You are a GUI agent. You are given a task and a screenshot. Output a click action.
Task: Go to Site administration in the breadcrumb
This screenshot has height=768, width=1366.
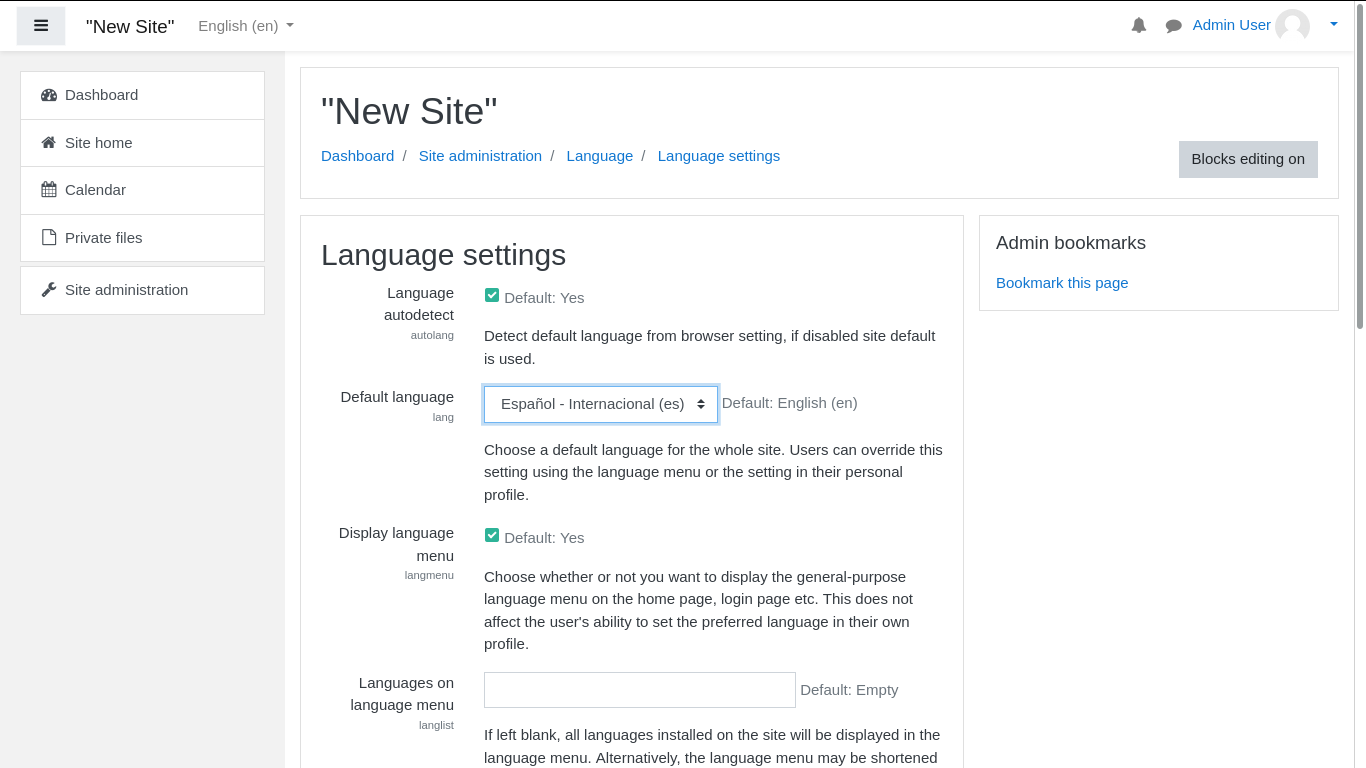[480, 156]
